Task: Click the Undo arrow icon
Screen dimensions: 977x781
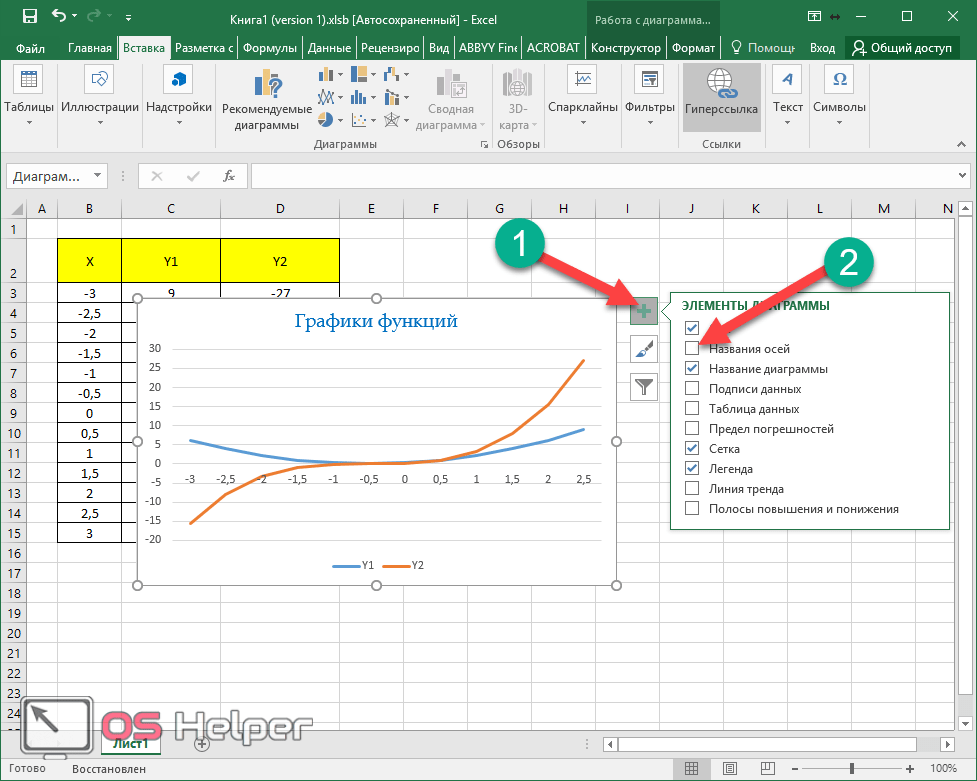Action: 60,17
